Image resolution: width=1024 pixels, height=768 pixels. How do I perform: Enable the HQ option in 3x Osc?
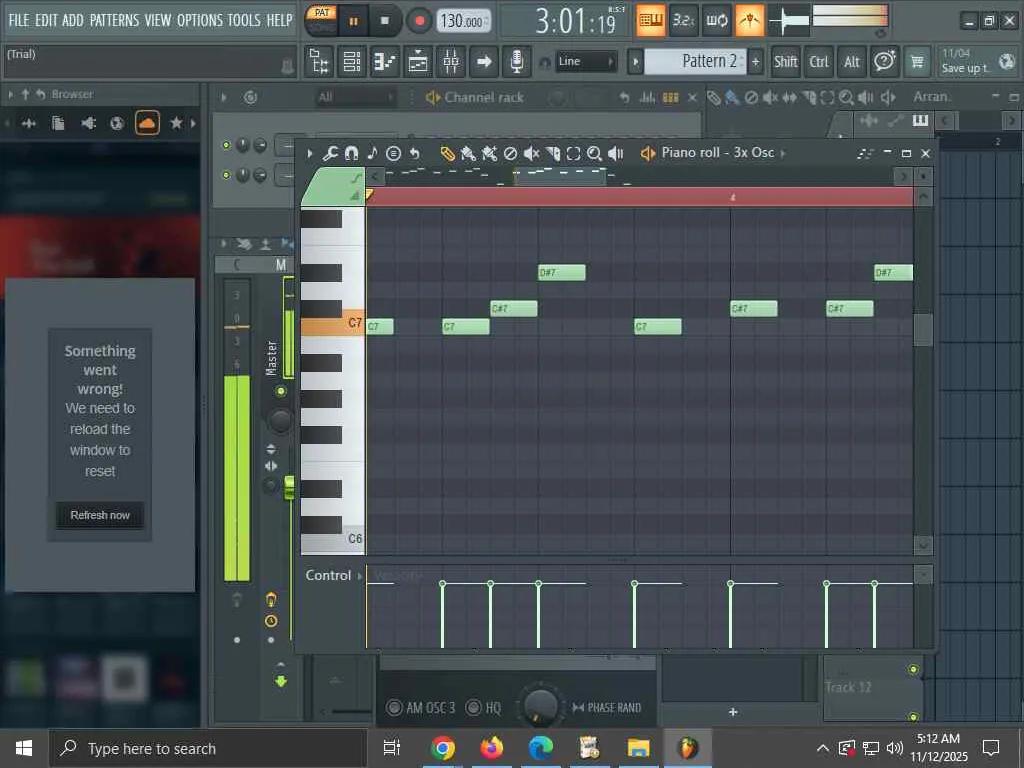[x=473, y=708]
